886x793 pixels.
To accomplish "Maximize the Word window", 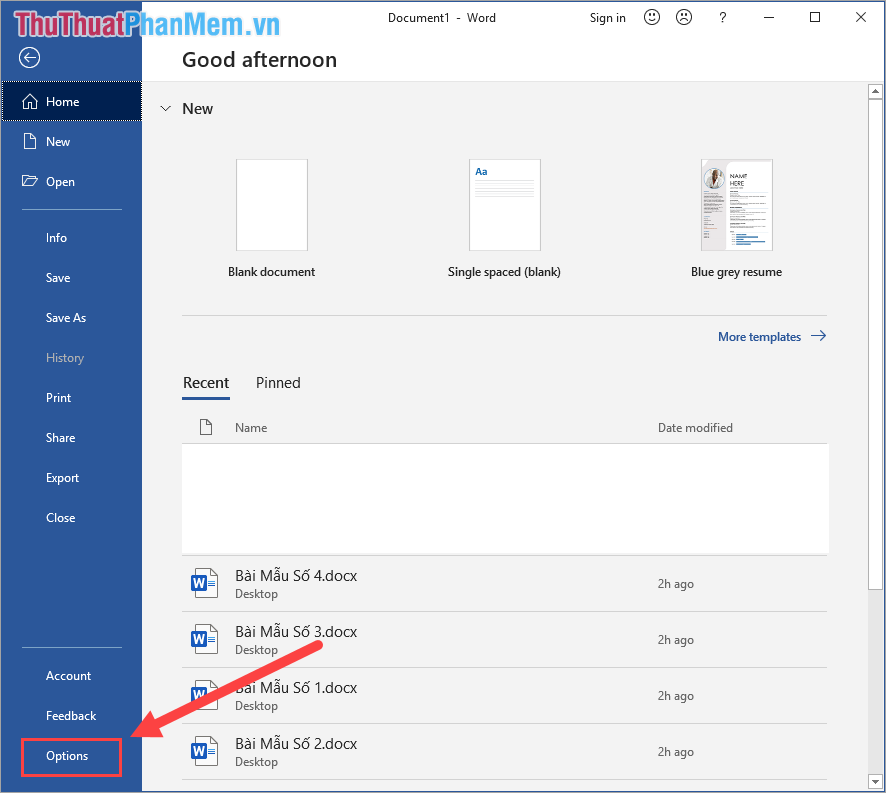I will click(815, 18).
